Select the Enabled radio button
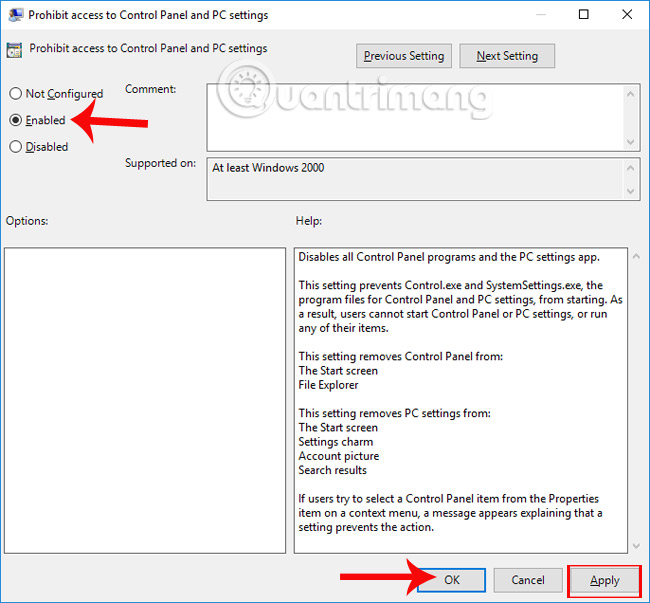Image resolution: width=650 pixels, height=603 pixels. 16,120
